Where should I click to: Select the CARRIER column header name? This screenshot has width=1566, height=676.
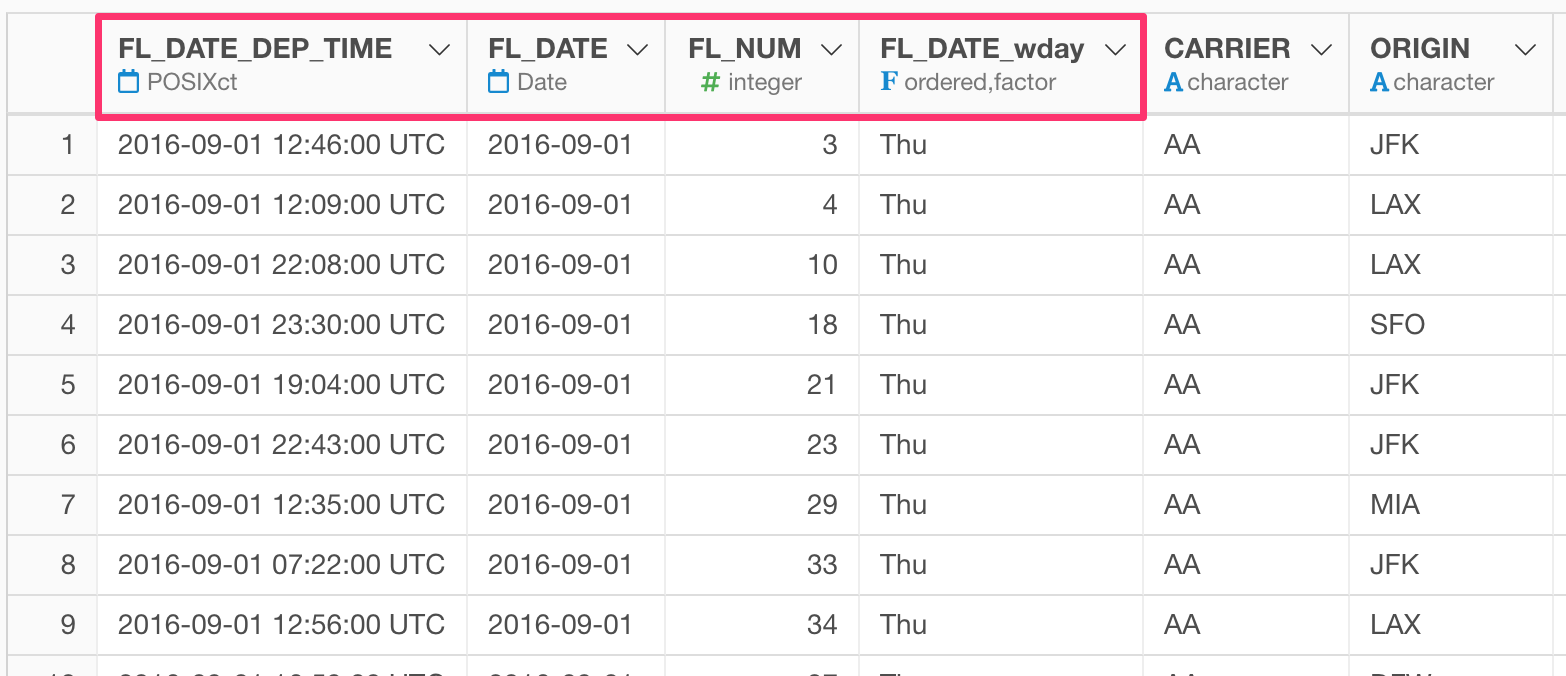click(1227, 48)
